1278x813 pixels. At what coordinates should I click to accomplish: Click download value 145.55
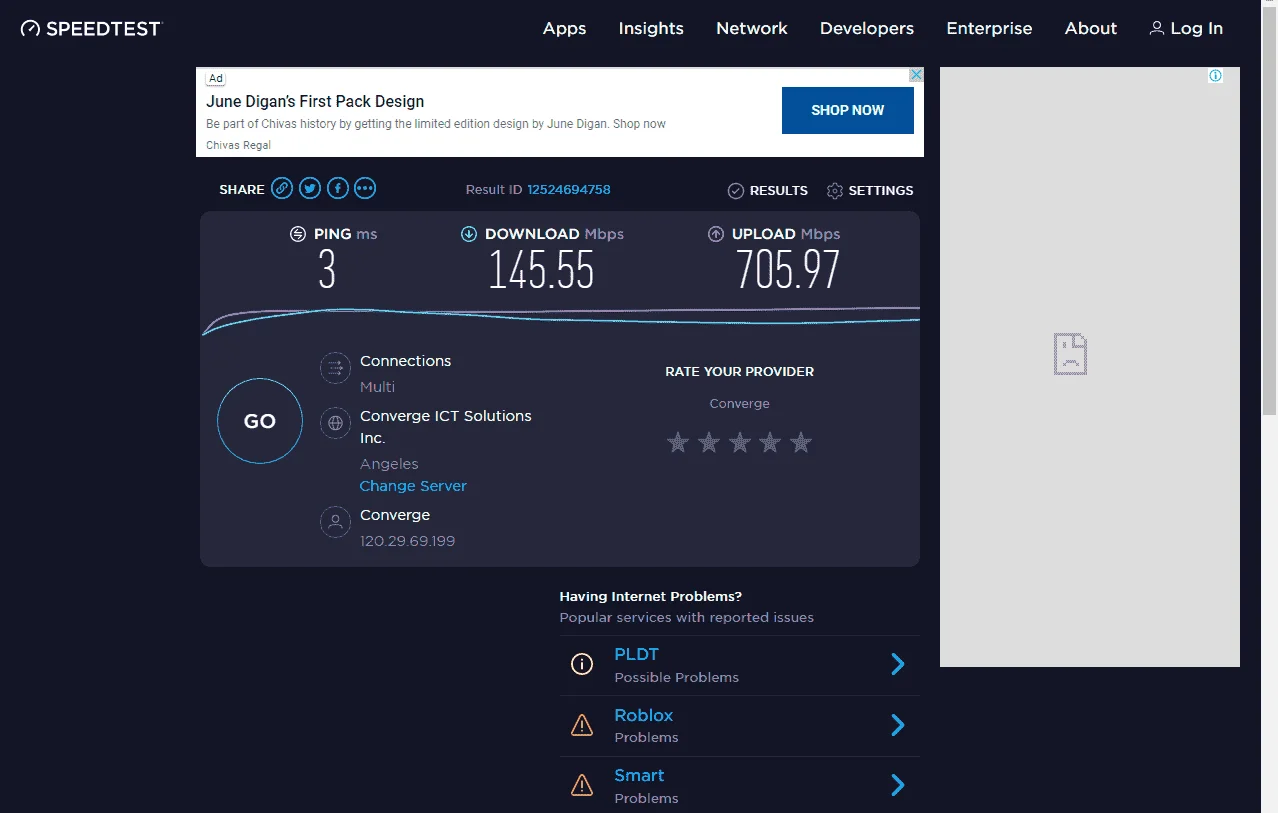coord(541,270)
